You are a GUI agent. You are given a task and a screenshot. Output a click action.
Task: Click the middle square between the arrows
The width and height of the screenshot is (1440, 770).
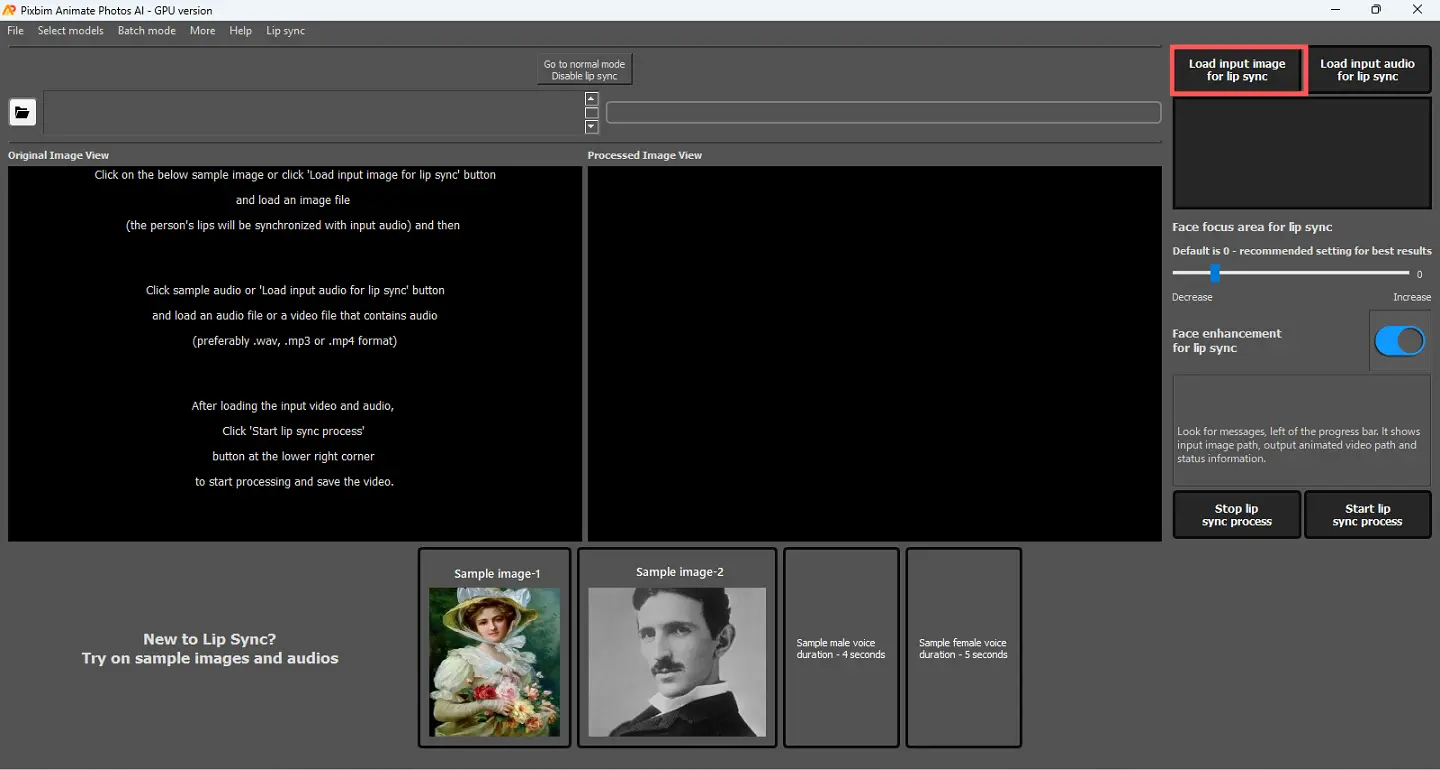pyautogui.click(x=592, y=113)
